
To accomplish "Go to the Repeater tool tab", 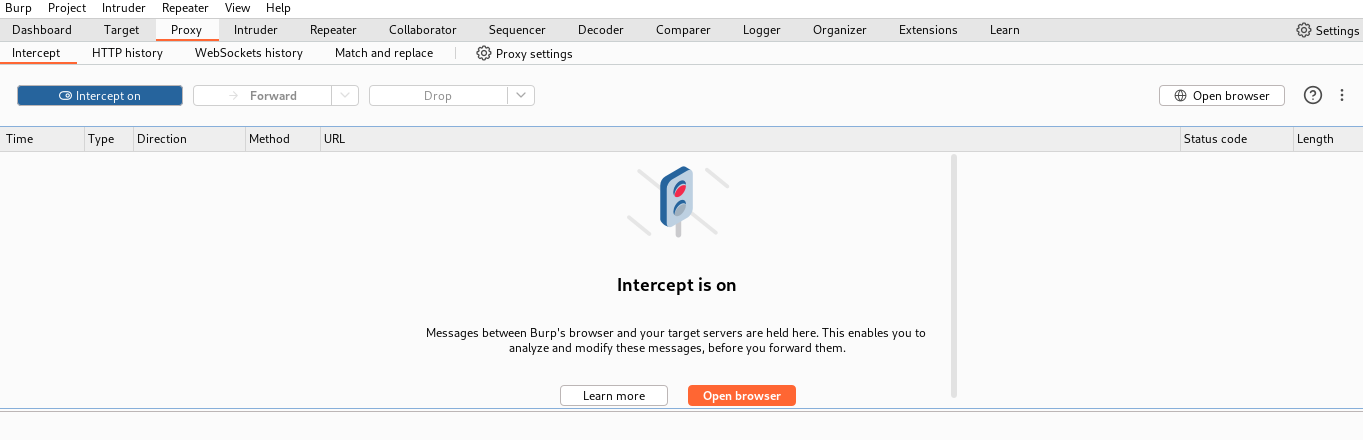I will (333, 30).
